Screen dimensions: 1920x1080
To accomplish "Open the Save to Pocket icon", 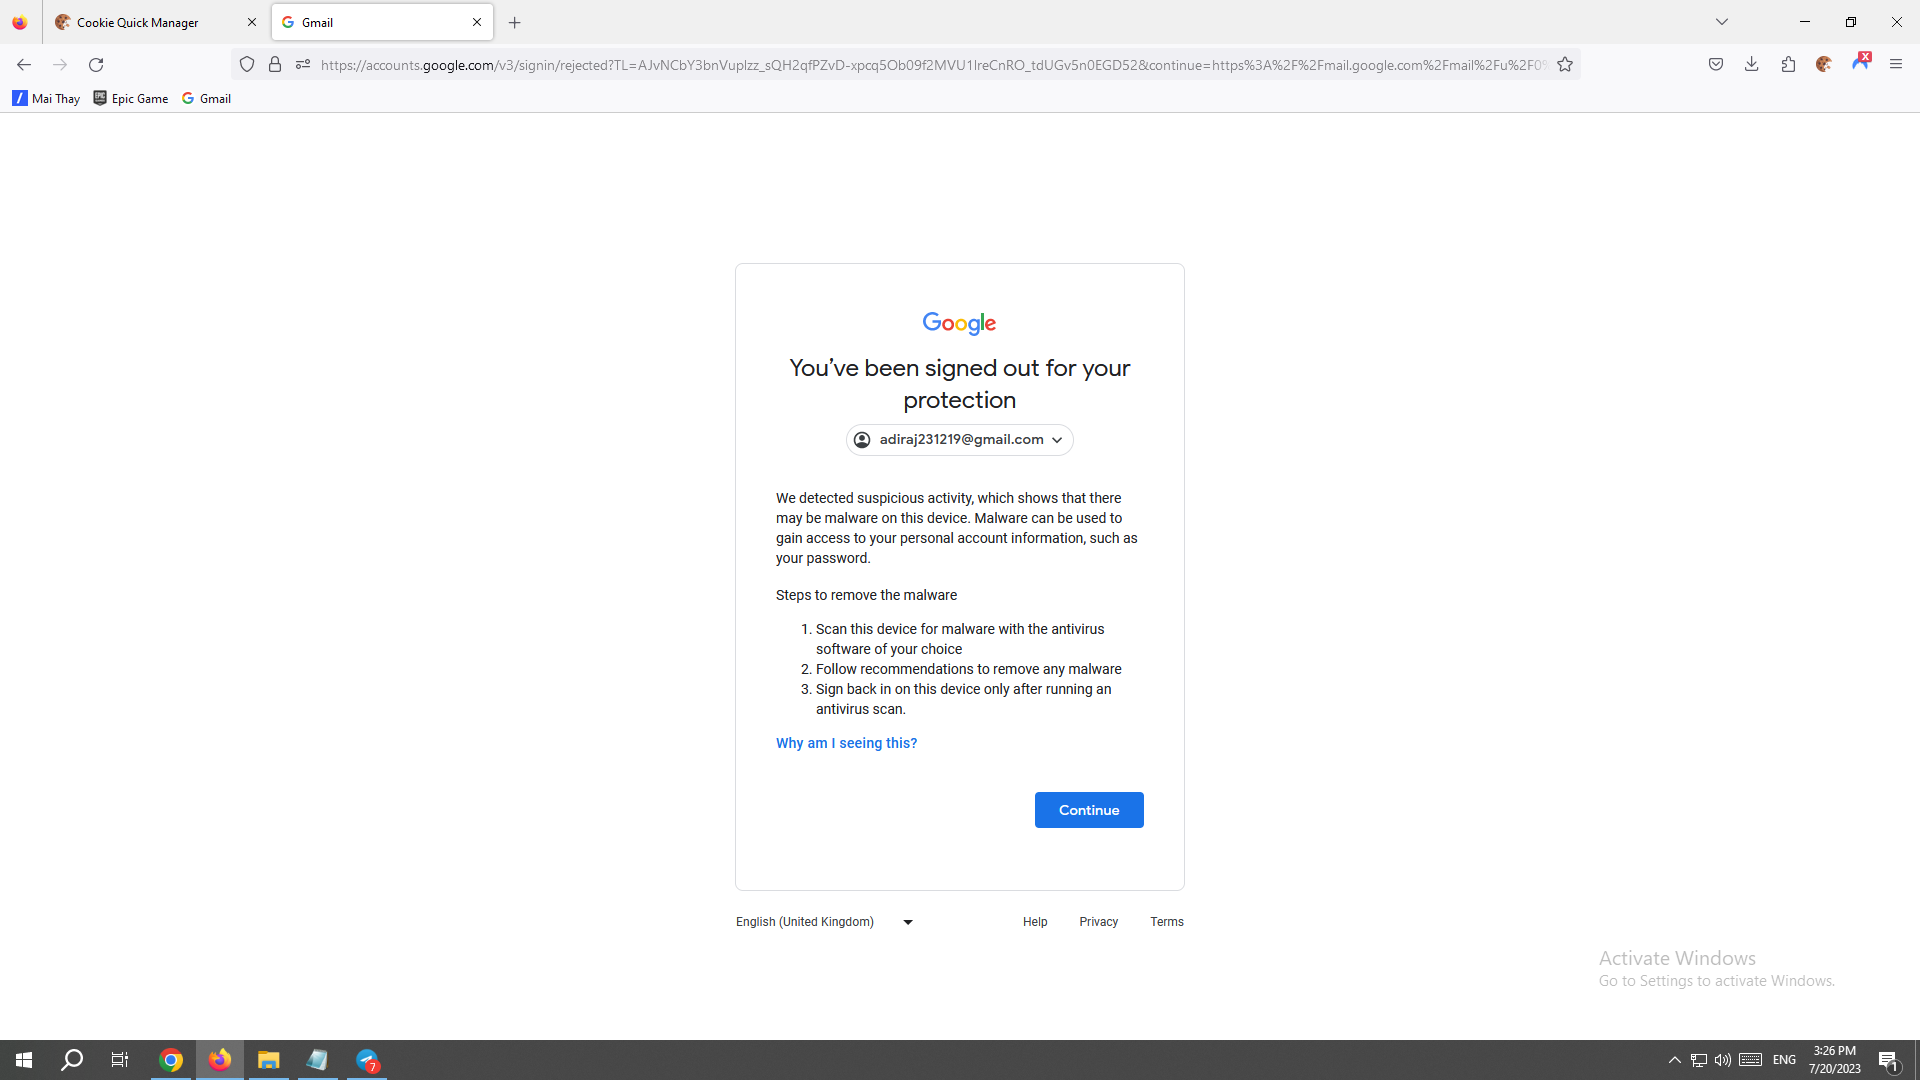I will tap(1716, 65).
